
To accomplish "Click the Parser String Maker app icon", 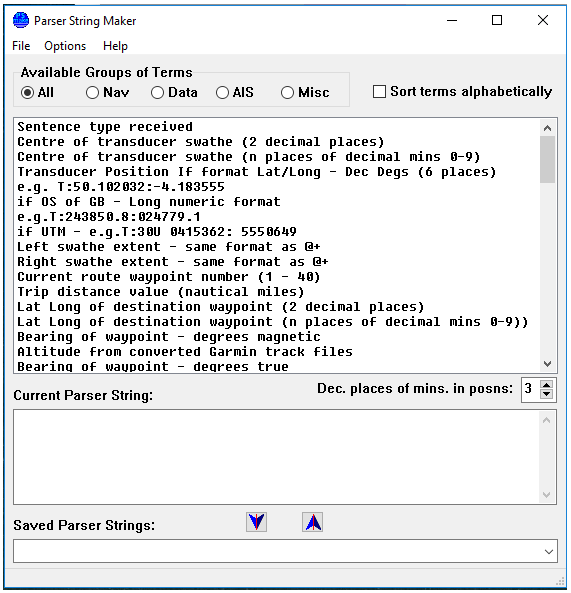I will [20, 20].
